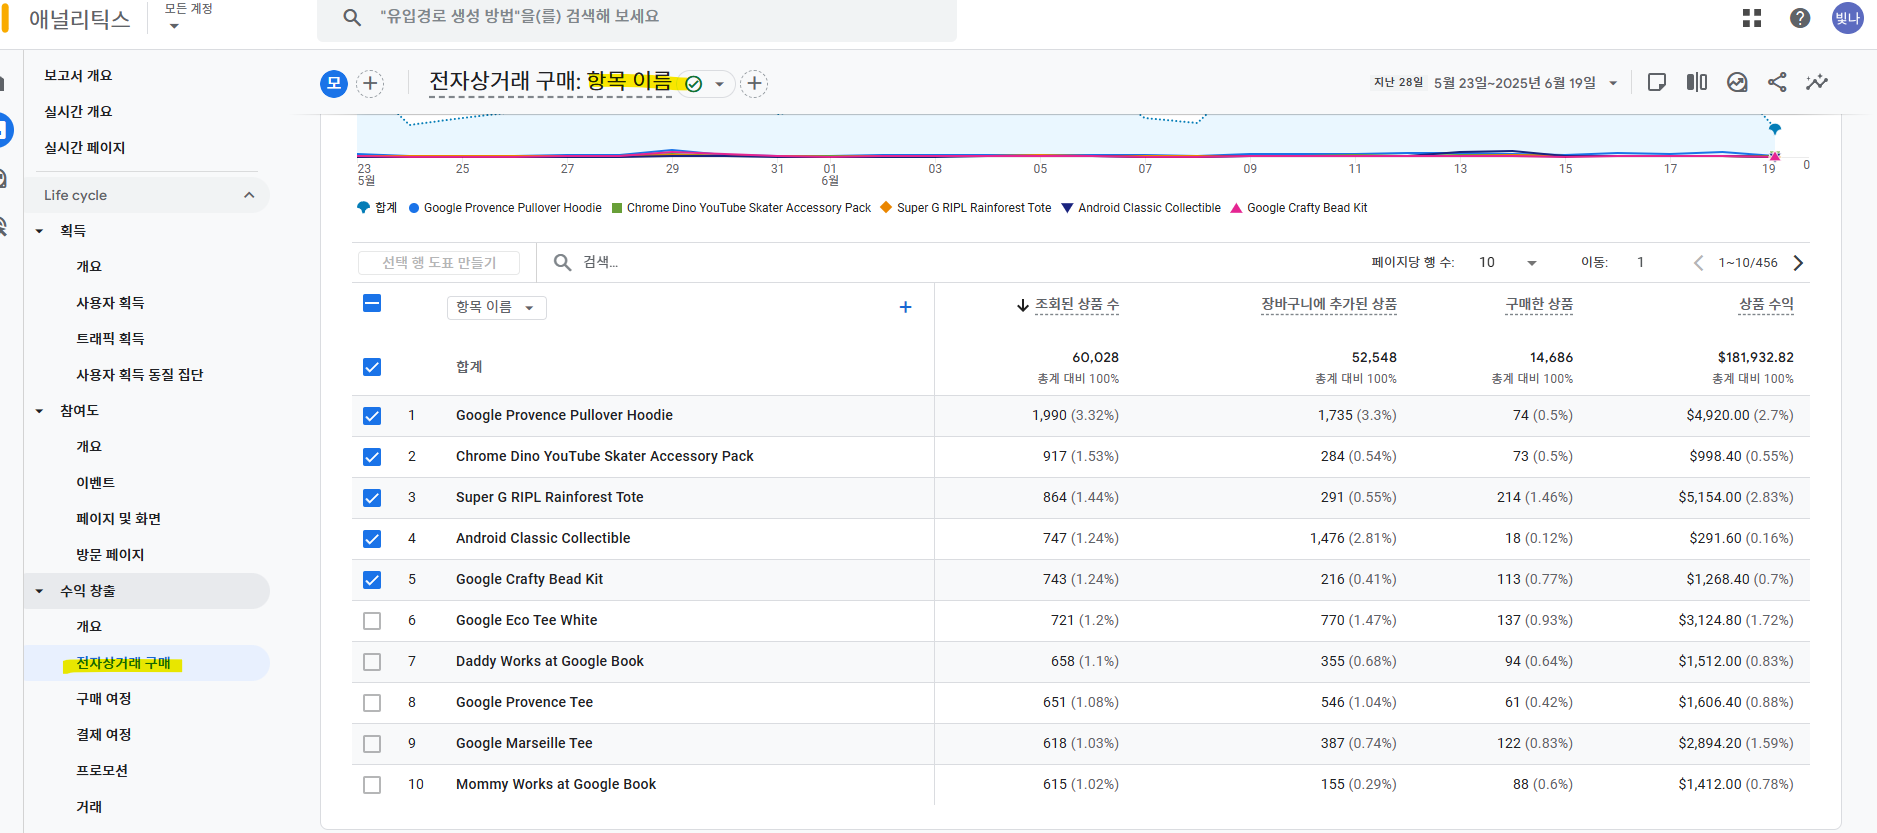
Task: Click the 이동 page number field
Action: [x=1642, y=262]
